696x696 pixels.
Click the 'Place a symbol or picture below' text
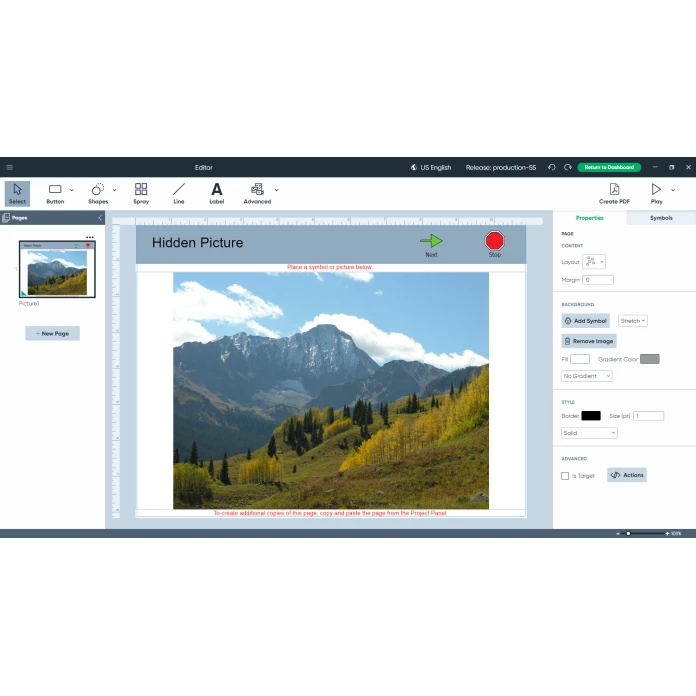[329, 267]
